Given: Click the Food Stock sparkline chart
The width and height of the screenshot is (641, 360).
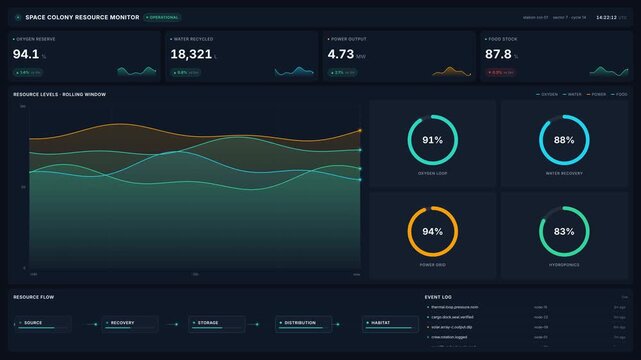Looking at the screenshot, I should (609, 71).
